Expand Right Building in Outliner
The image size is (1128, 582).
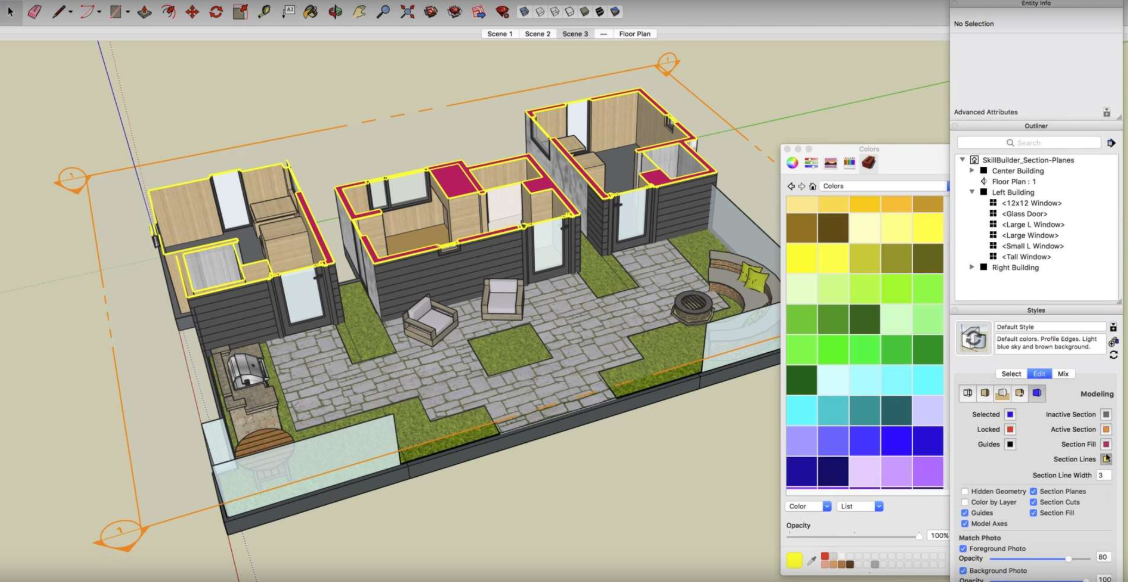pos(972,268)
